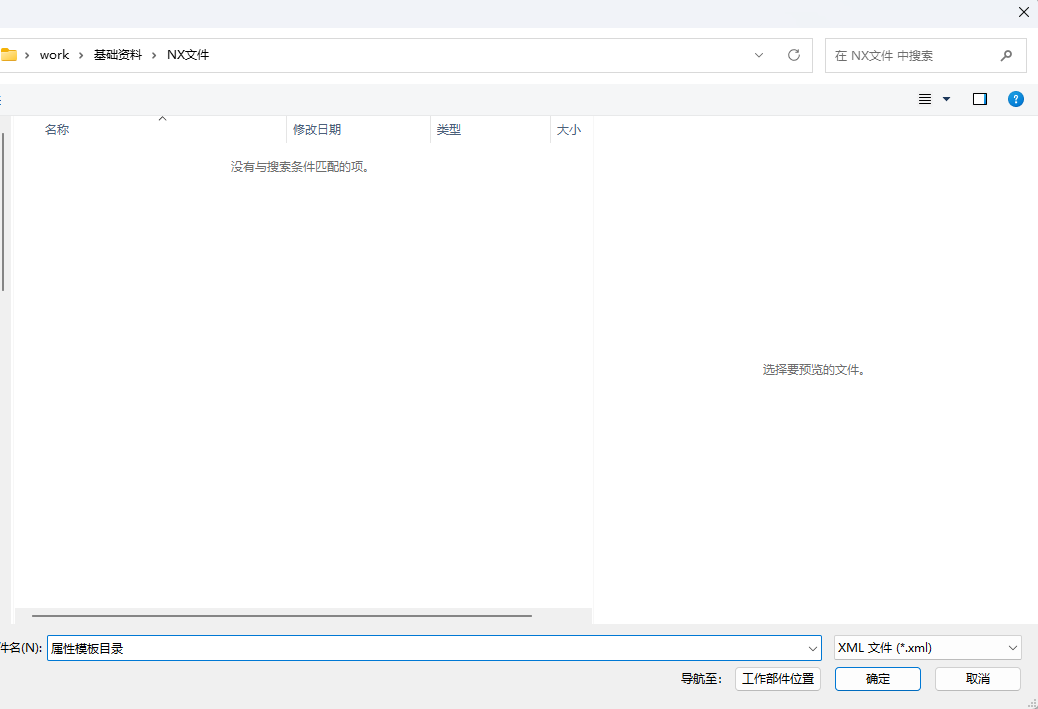Toggle the preview pane button
Viewport: 1038px width, 709px height.
980,99
